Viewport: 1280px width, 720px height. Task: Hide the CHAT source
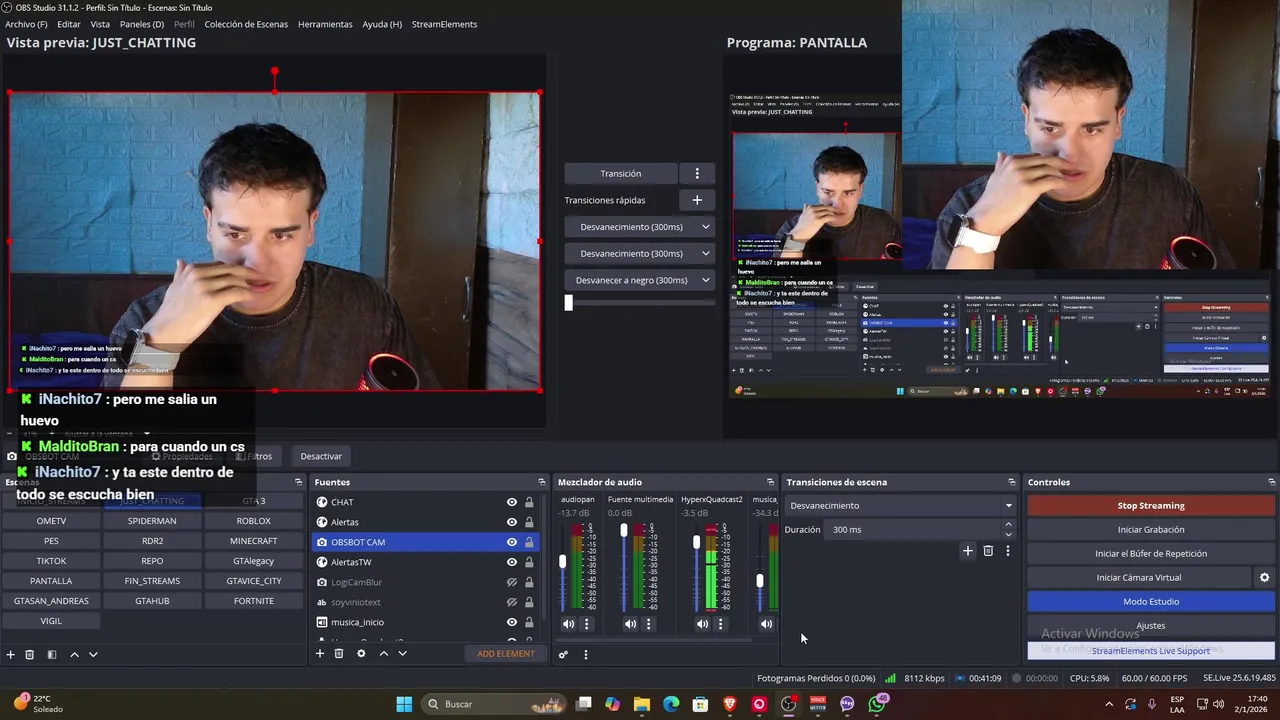[512, 502]
